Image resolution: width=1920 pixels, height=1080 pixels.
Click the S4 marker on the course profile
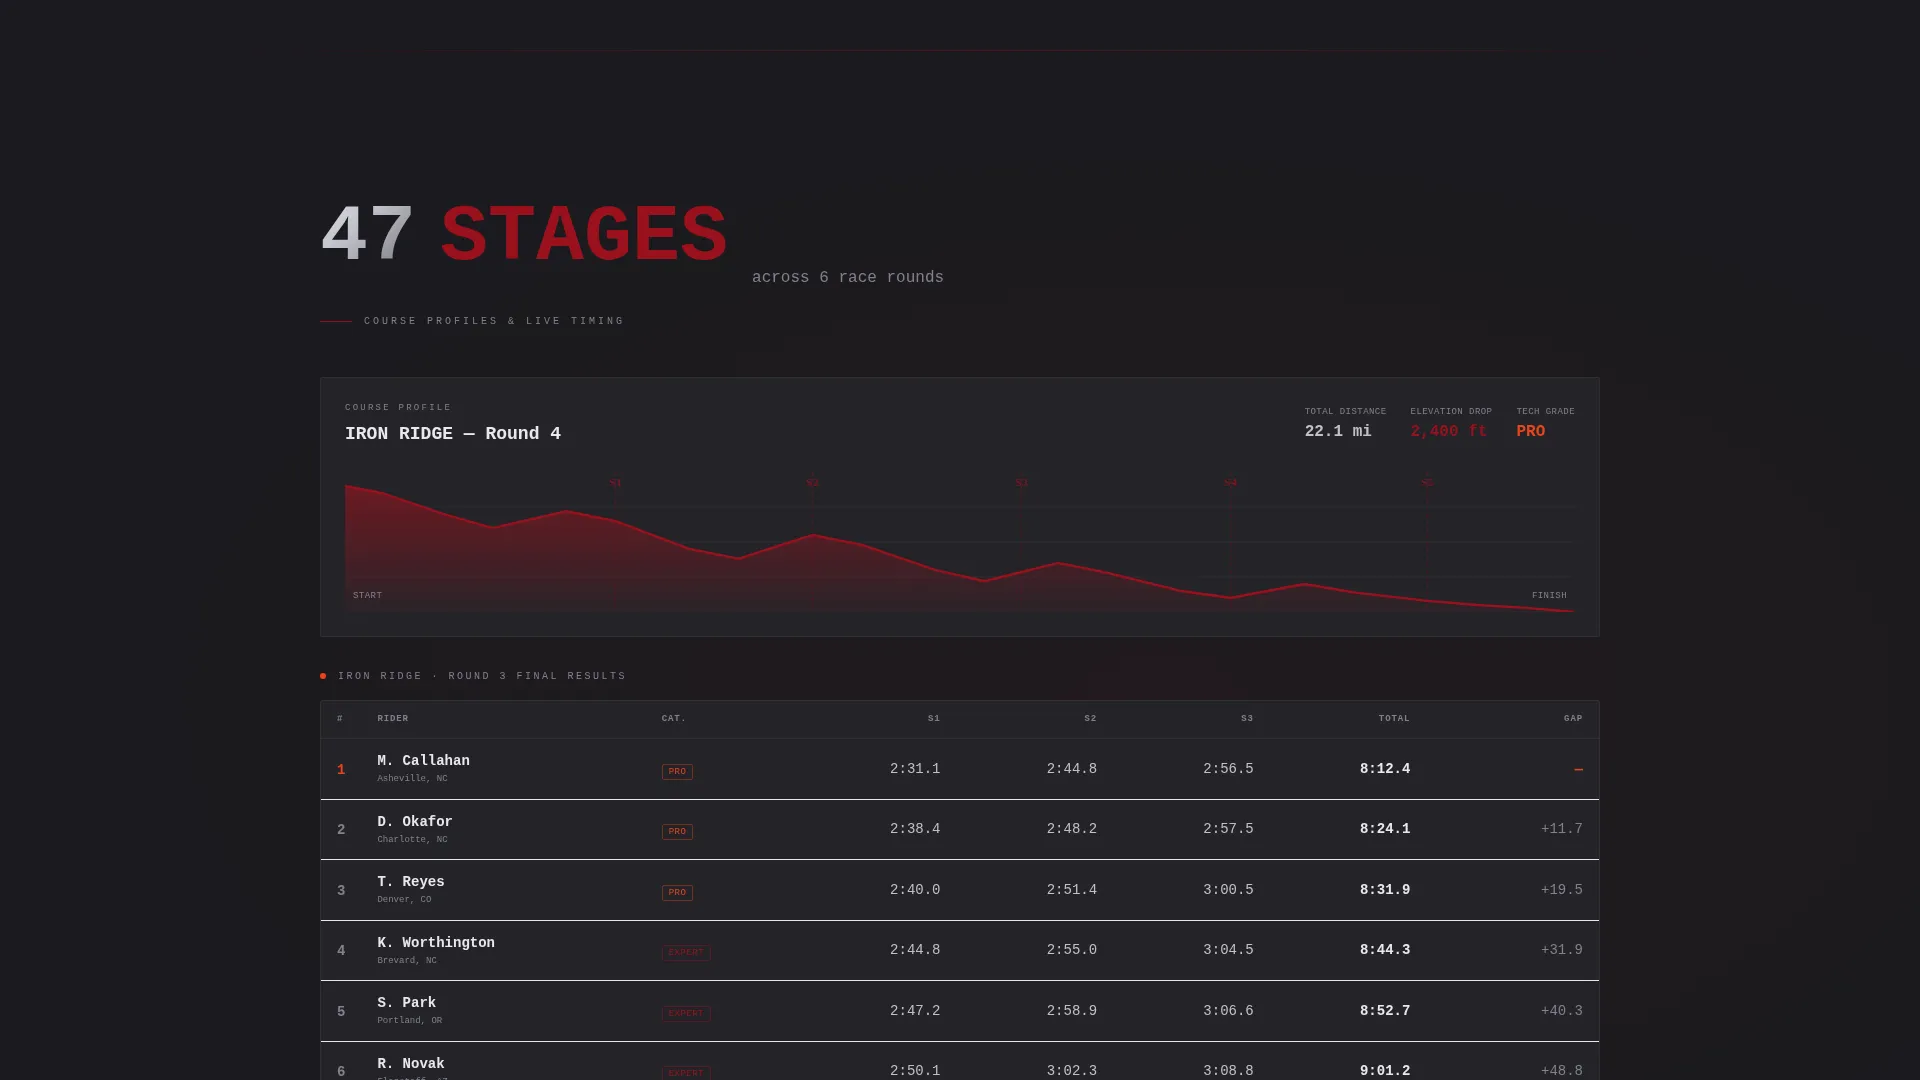(1230, 483)
